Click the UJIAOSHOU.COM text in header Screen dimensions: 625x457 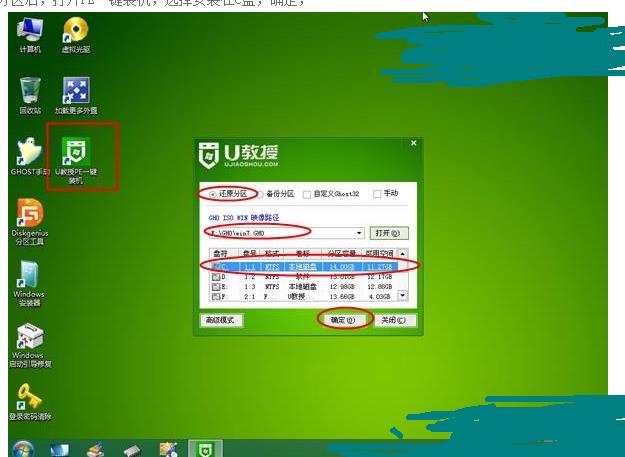(x=251, y=164)
